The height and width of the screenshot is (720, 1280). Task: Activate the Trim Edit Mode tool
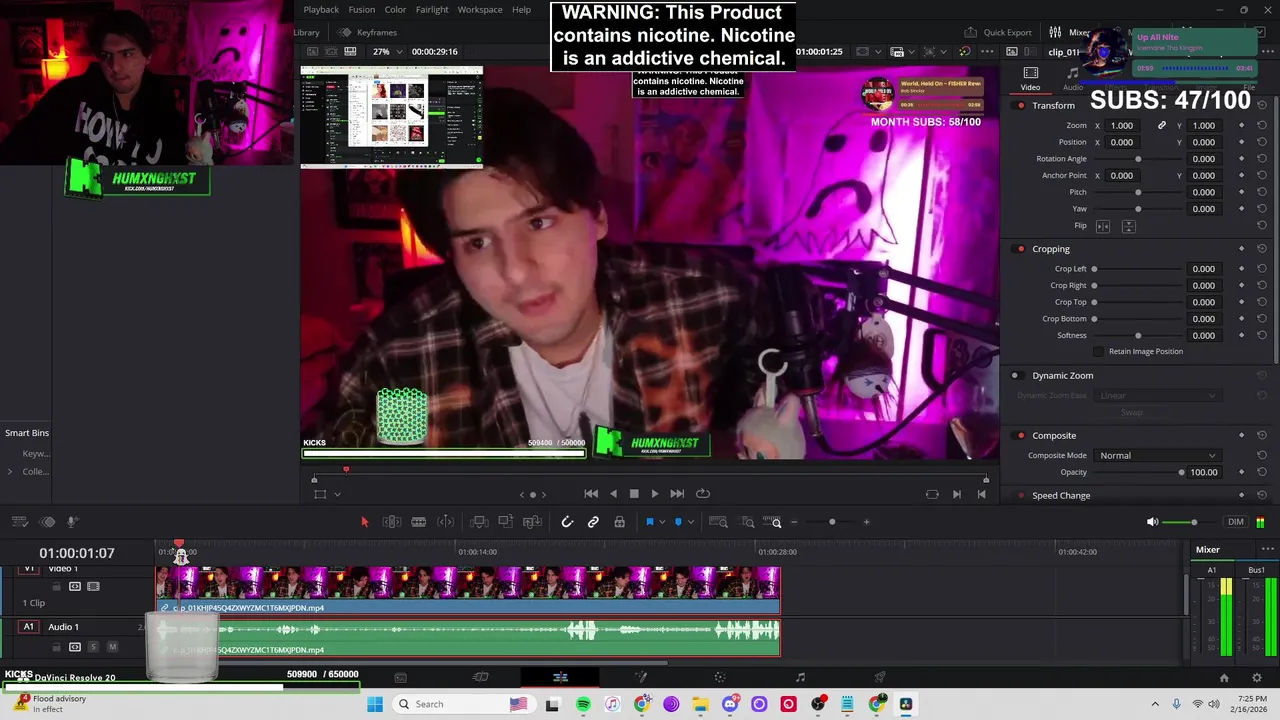(392, 522)
